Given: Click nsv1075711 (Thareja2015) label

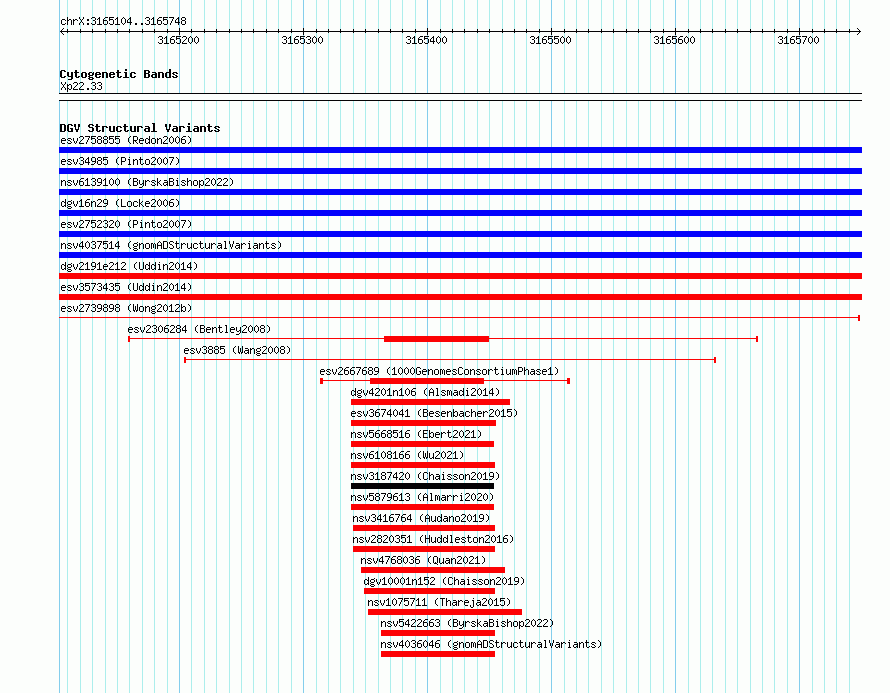Looking at the screenshot, I should pos(439,602).
